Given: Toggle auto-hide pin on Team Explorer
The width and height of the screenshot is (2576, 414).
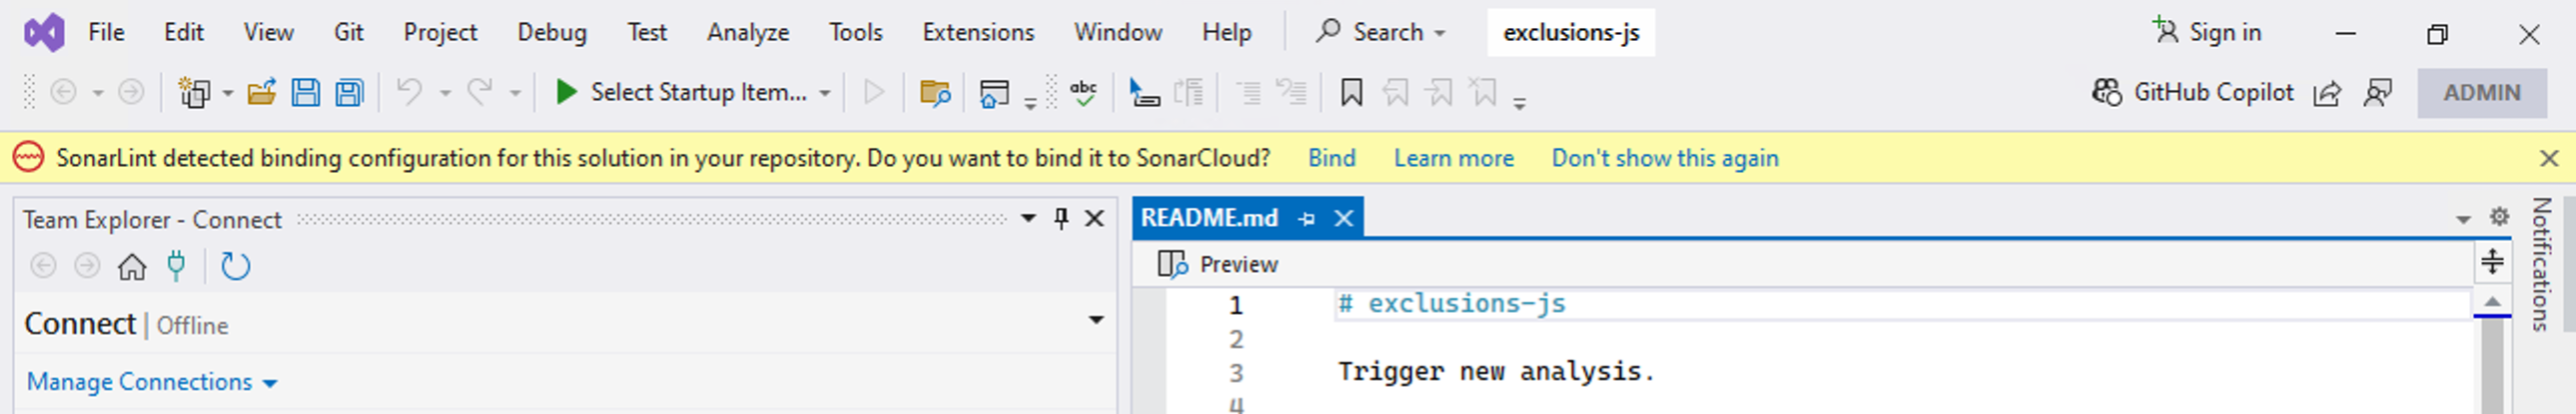Looking at the screenshot, I should coord(1062,218).
